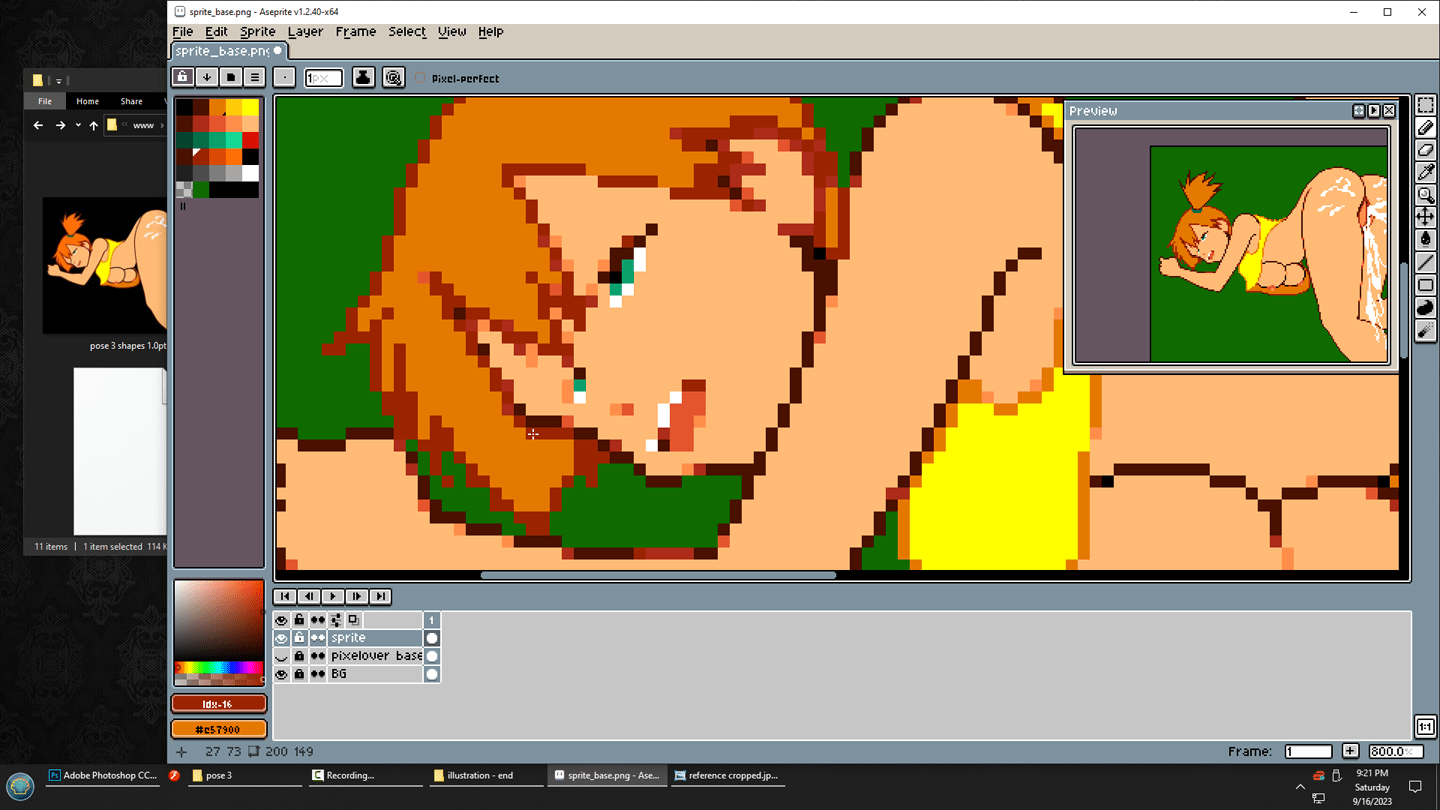Enable the Pixel-perfect checkbox
Image resolution: width=1440 pixels, height=810 pixels.
point(420,78)
